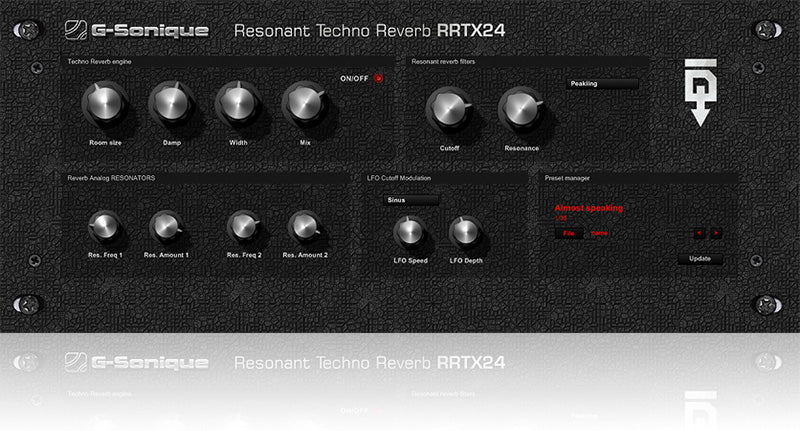Click the Width knob
Viewport: 800px width, 431px height.
tap(238, 104)
